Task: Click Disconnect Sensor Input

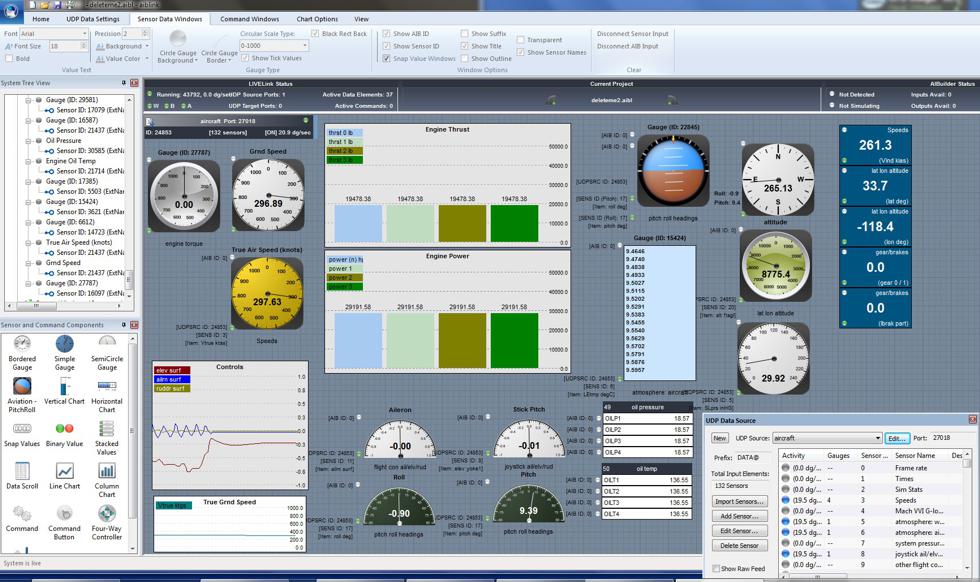Action: click(x=632, y=34)
